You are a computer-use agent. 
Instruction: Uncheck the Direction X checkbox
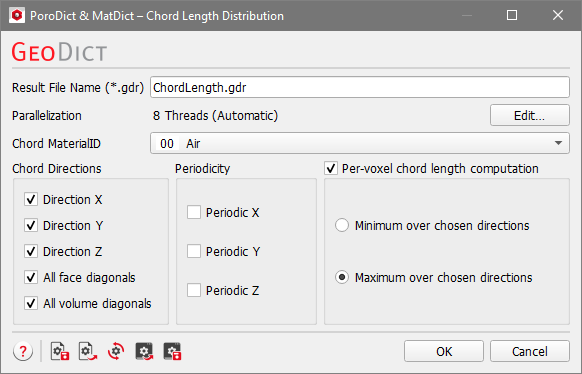[x=31, y=199]
